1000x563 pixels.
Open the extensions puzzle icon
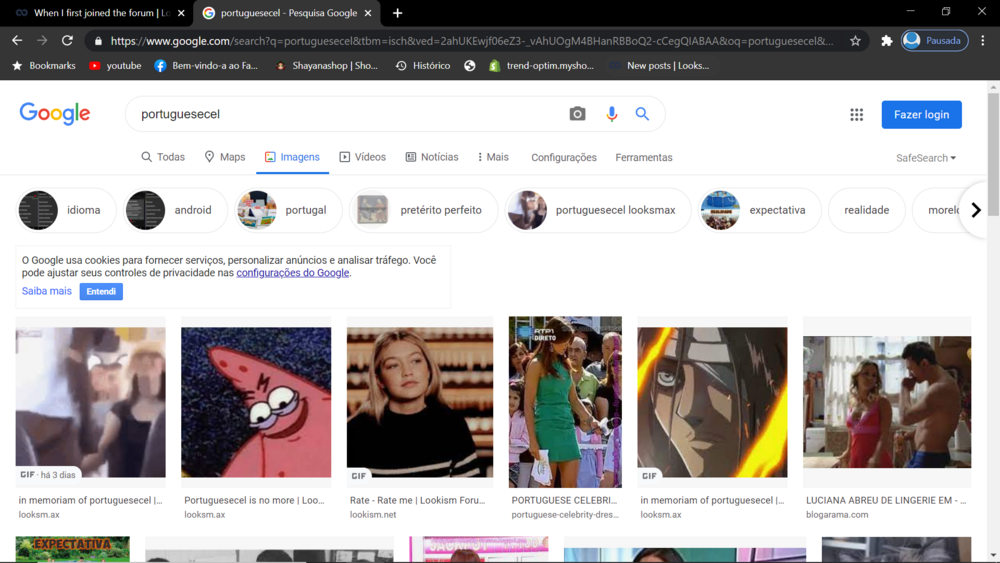(x=886, y=41)
